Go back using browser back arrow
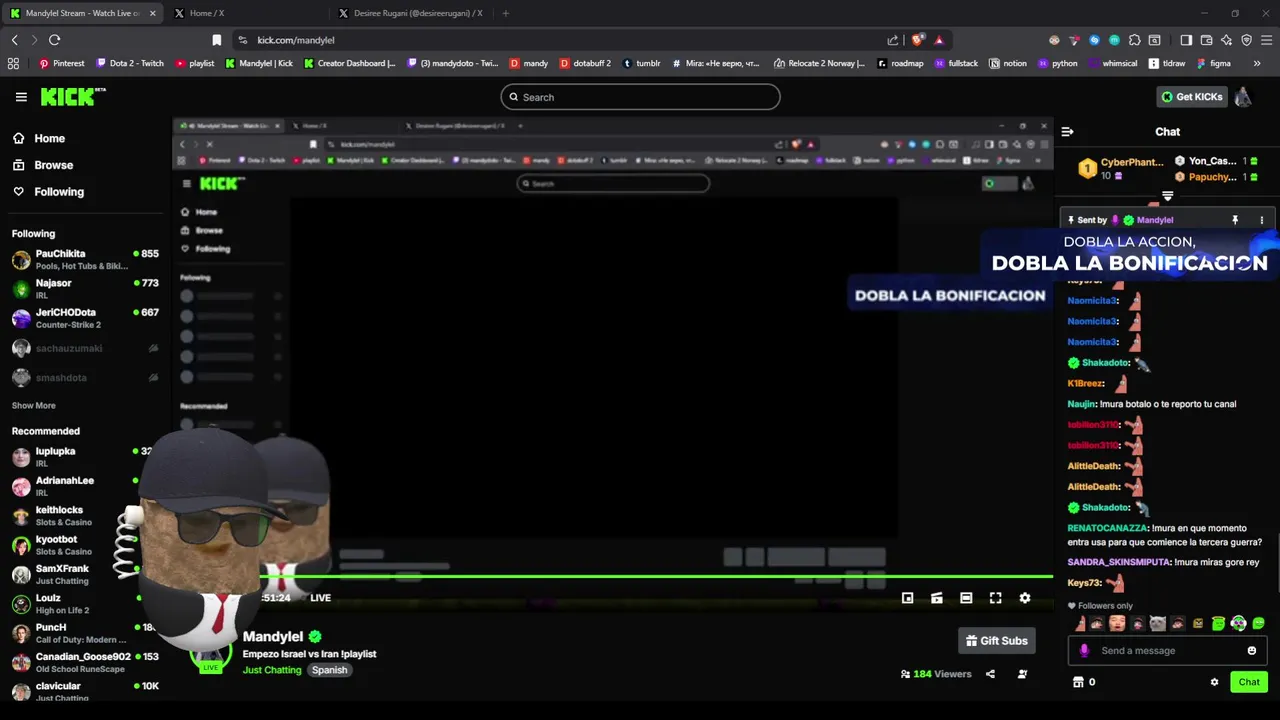This screenshot has height=720, width=1280. pyautogui.click(x=14, y=40)
